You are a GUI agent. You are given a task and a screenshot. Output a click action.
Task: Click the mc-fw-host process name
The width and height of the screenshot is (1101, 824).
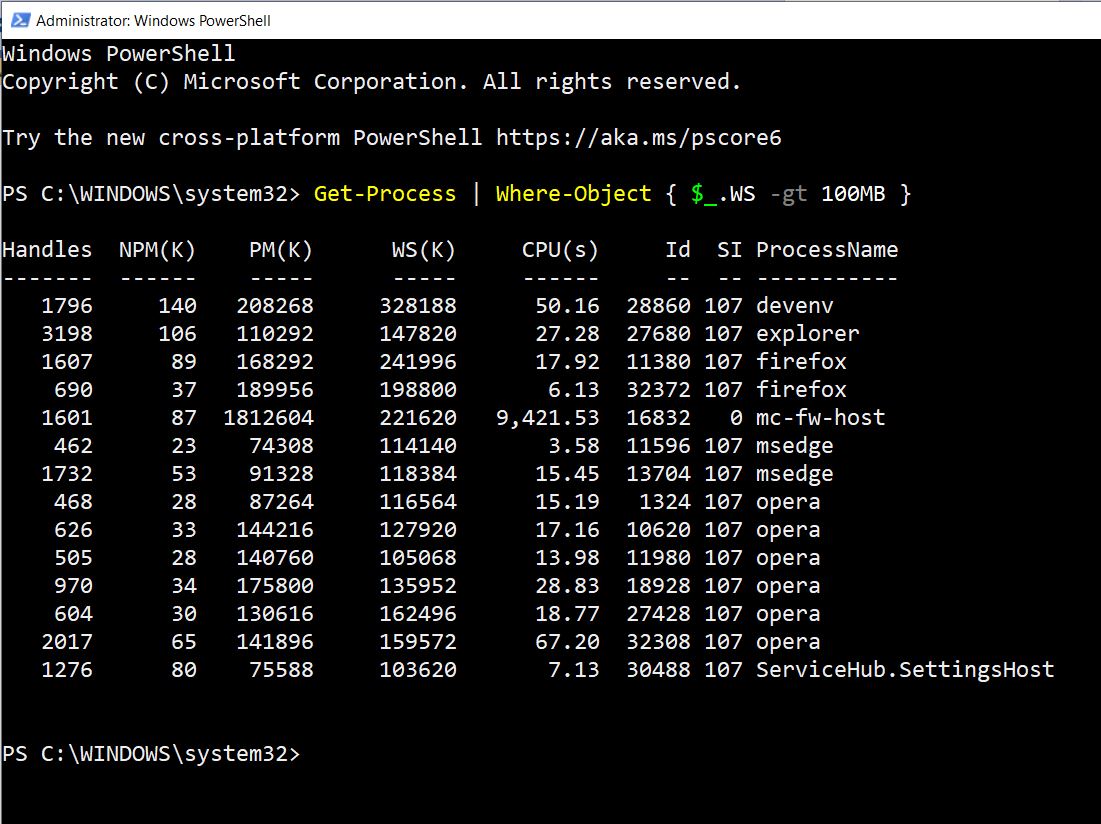click(820, 418)
